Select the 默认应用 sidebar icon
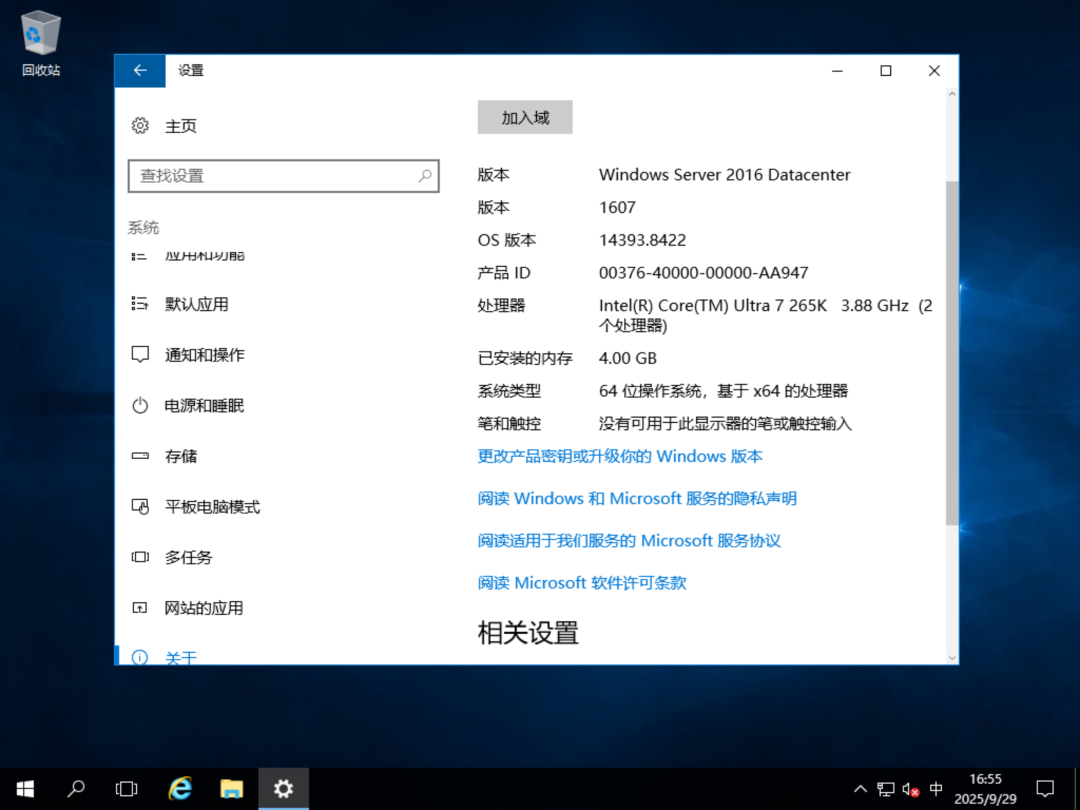Viewport: 1080px width, 810px height. pos(140,304)
